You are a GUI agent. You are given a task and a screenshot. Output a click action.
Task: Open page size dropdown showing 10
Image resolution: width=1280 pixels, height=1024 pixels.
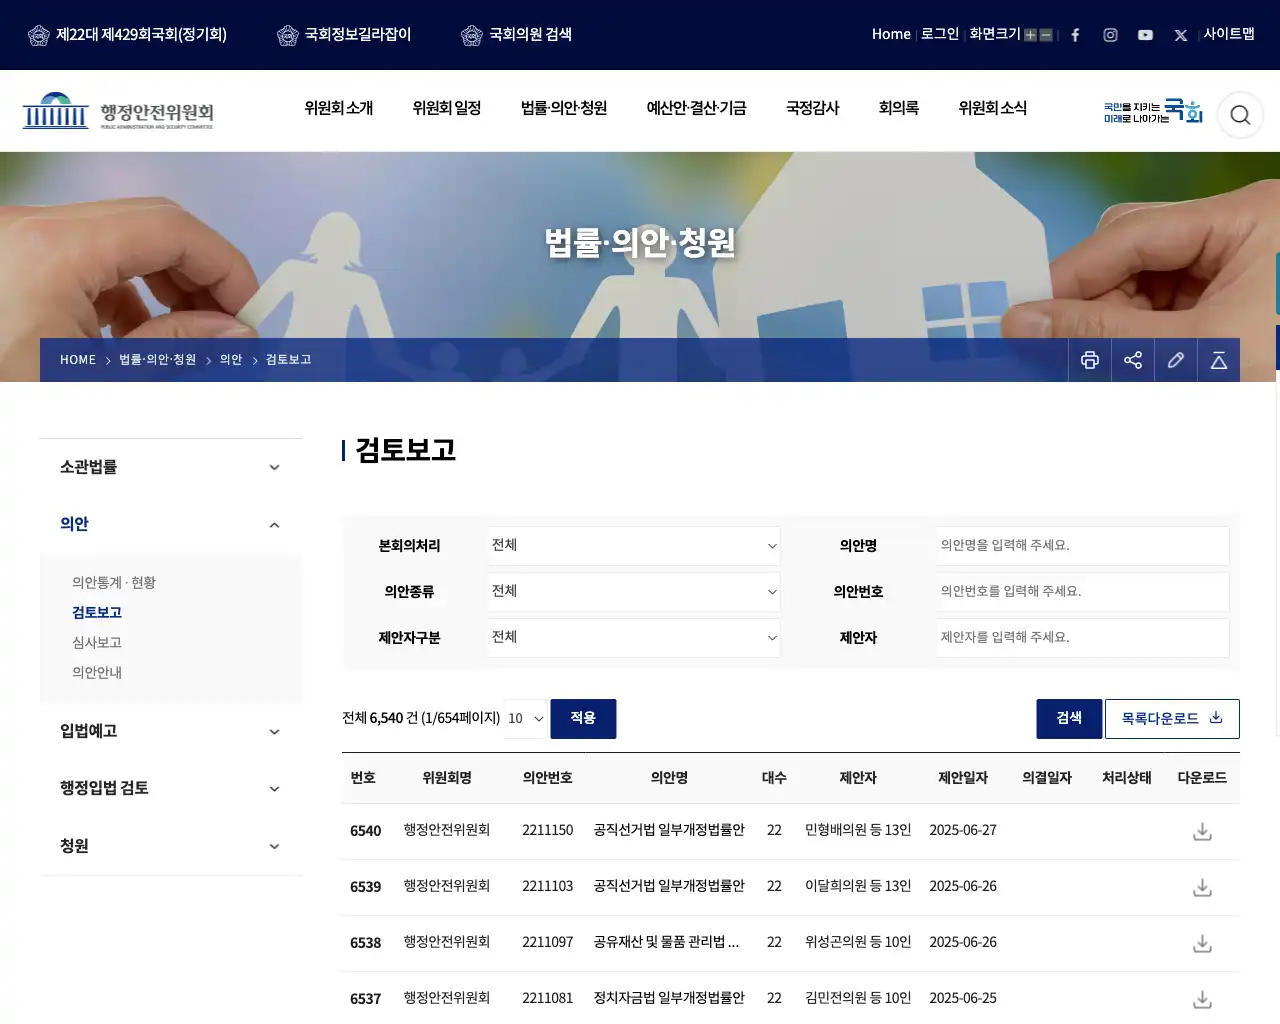coord(525,719)
